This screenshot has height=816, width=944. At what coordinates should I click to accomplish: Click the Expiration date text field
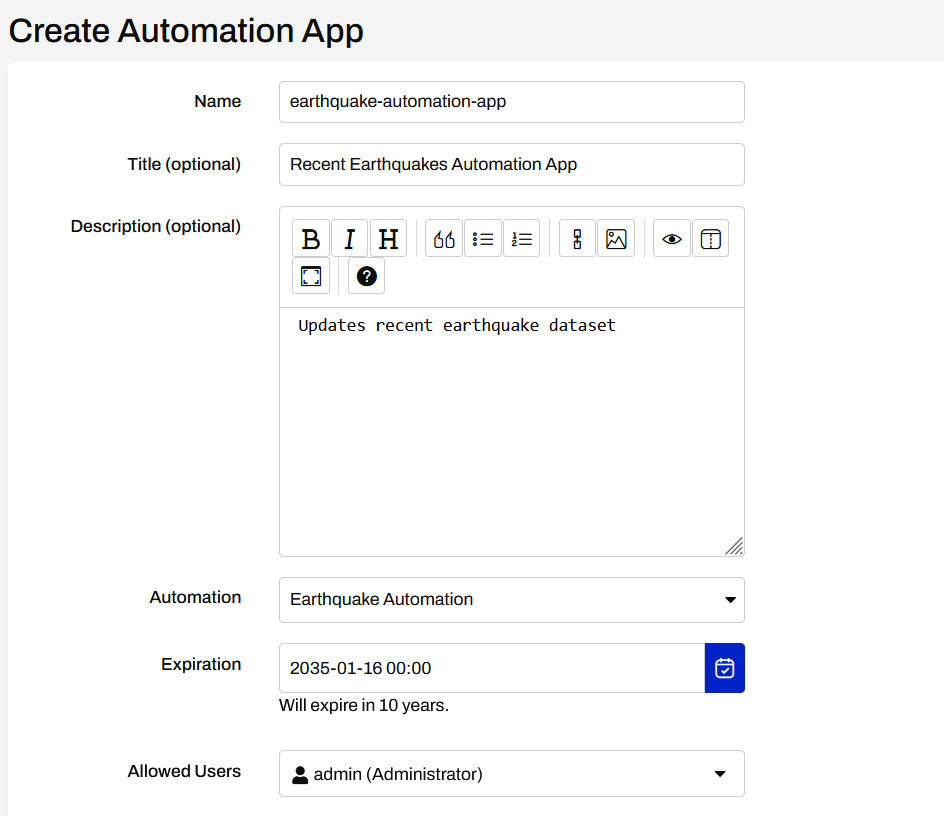[491, 668]
